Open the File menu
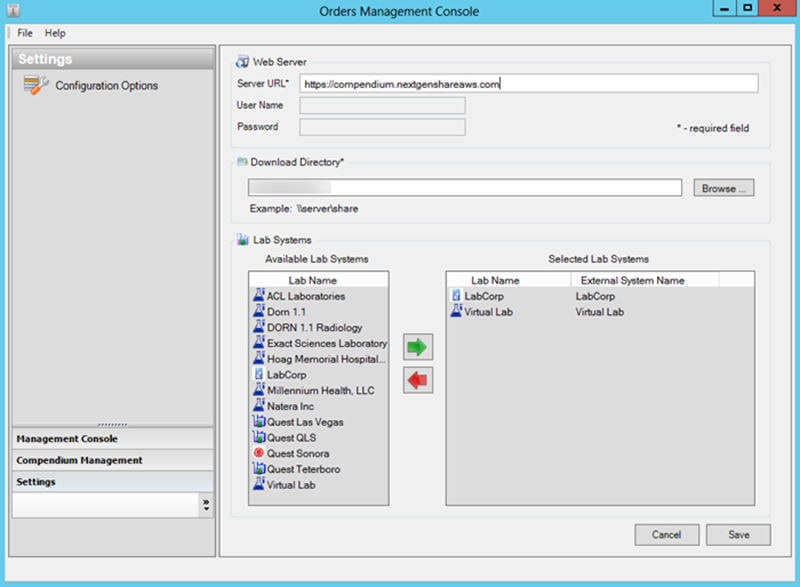 [24, 33]
